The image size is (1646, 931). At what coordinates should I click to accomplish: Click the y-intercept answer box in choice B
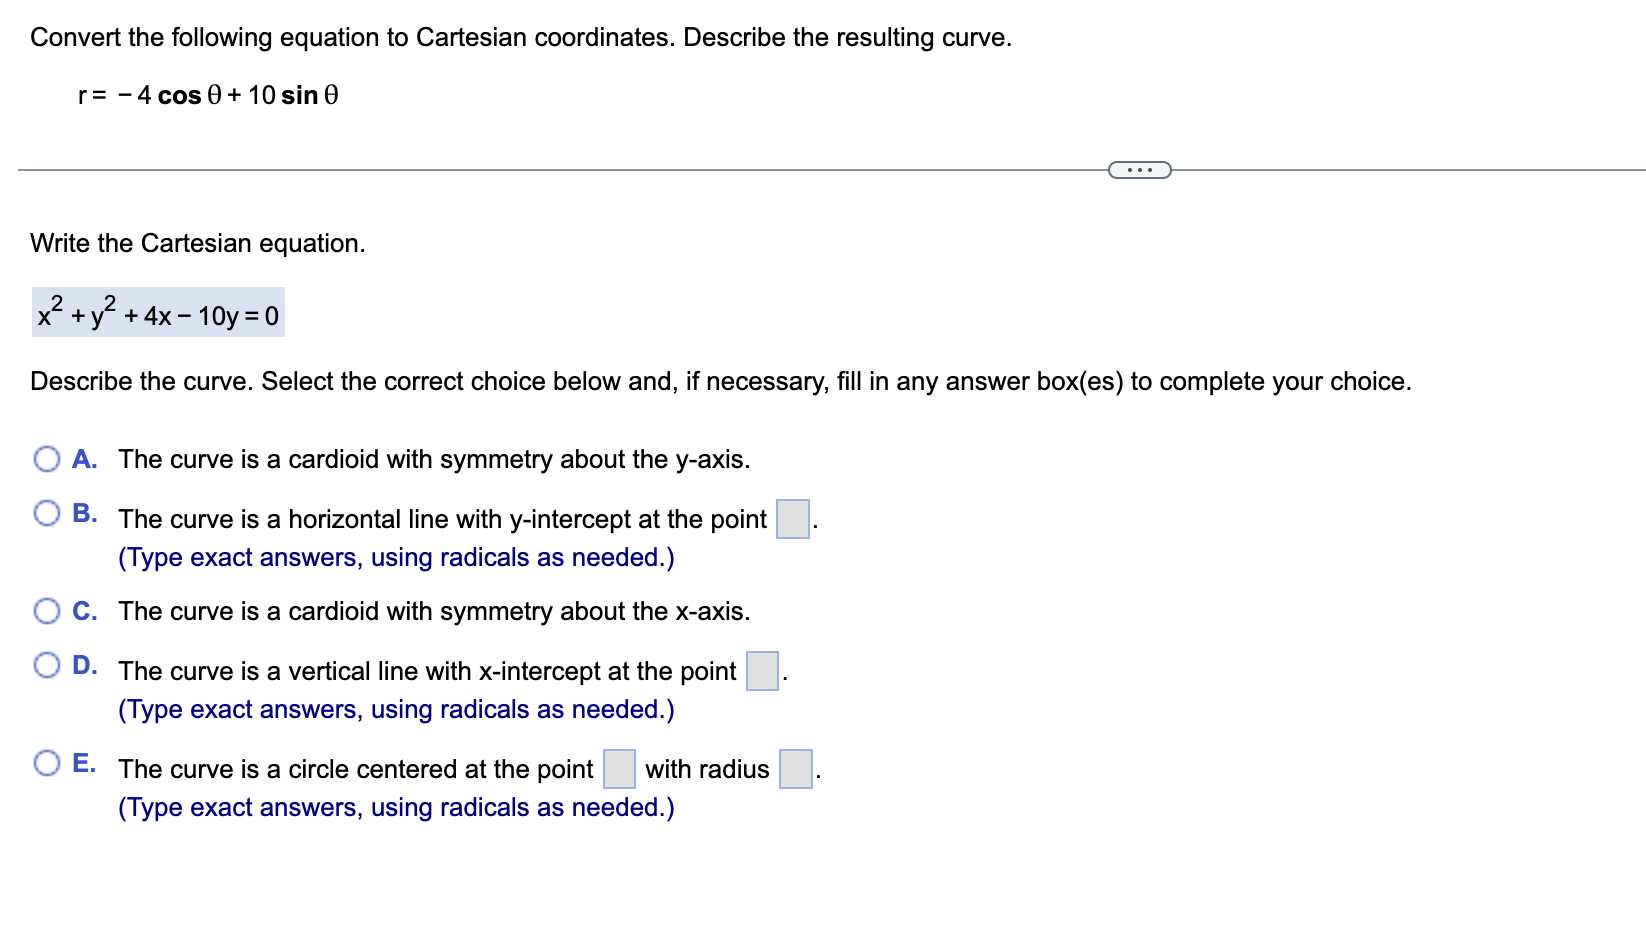(x=792, y=519)
